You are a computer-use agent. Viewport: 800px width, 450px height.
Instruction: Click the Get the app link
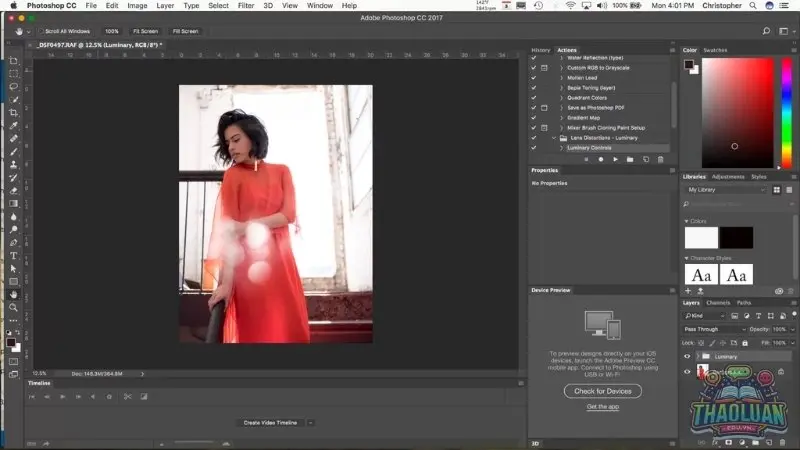(x=603, y=407)
